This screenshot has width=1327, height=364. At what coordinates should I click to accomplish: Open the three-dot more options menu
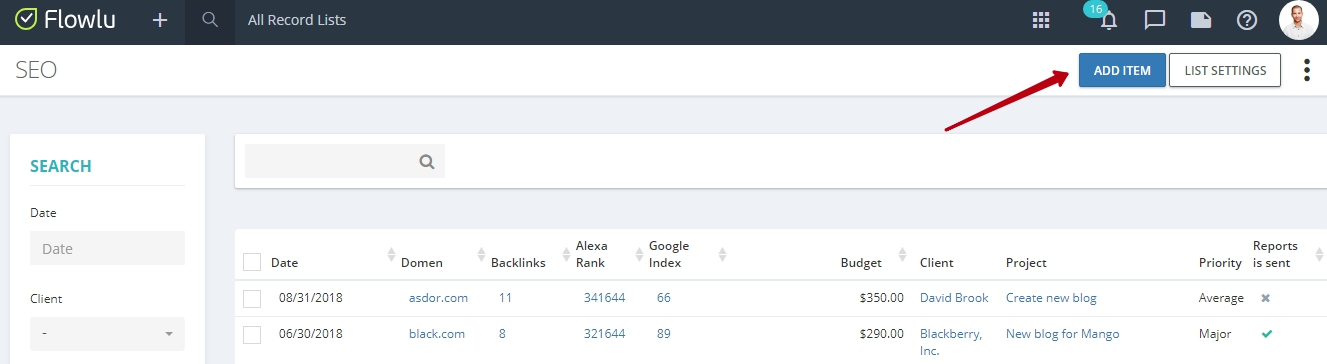coord(1307,70)
